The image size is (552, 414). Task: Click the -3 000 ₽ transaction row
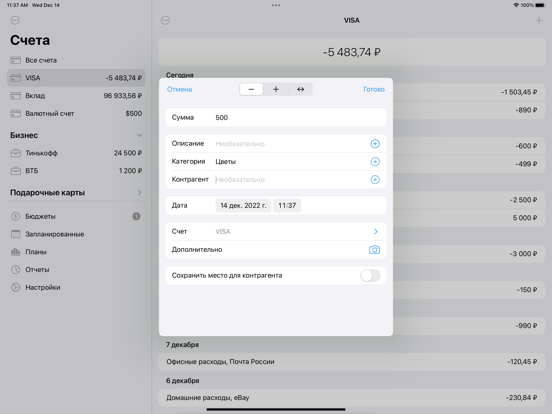469,254
